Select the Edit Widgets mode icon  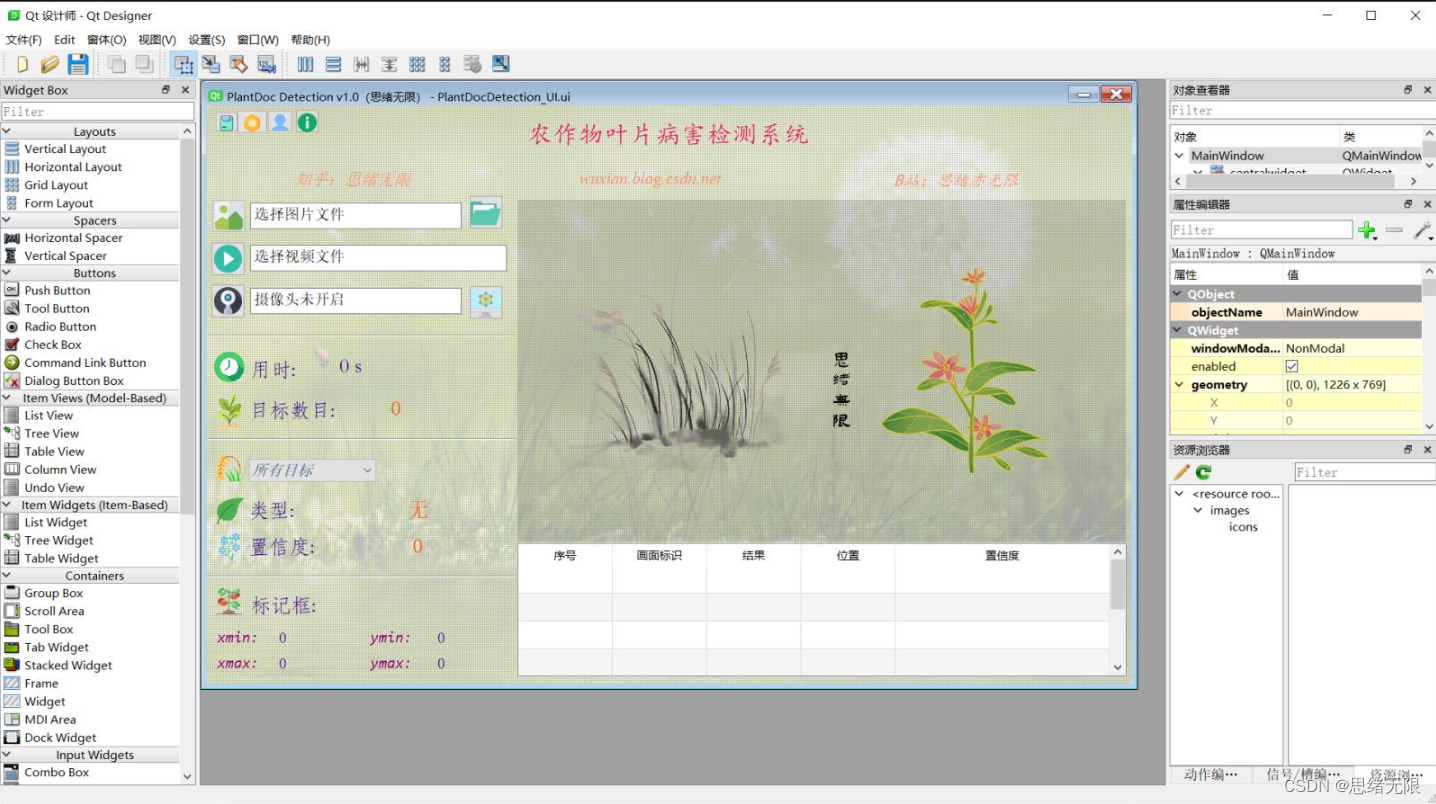[x=183, y=64]
